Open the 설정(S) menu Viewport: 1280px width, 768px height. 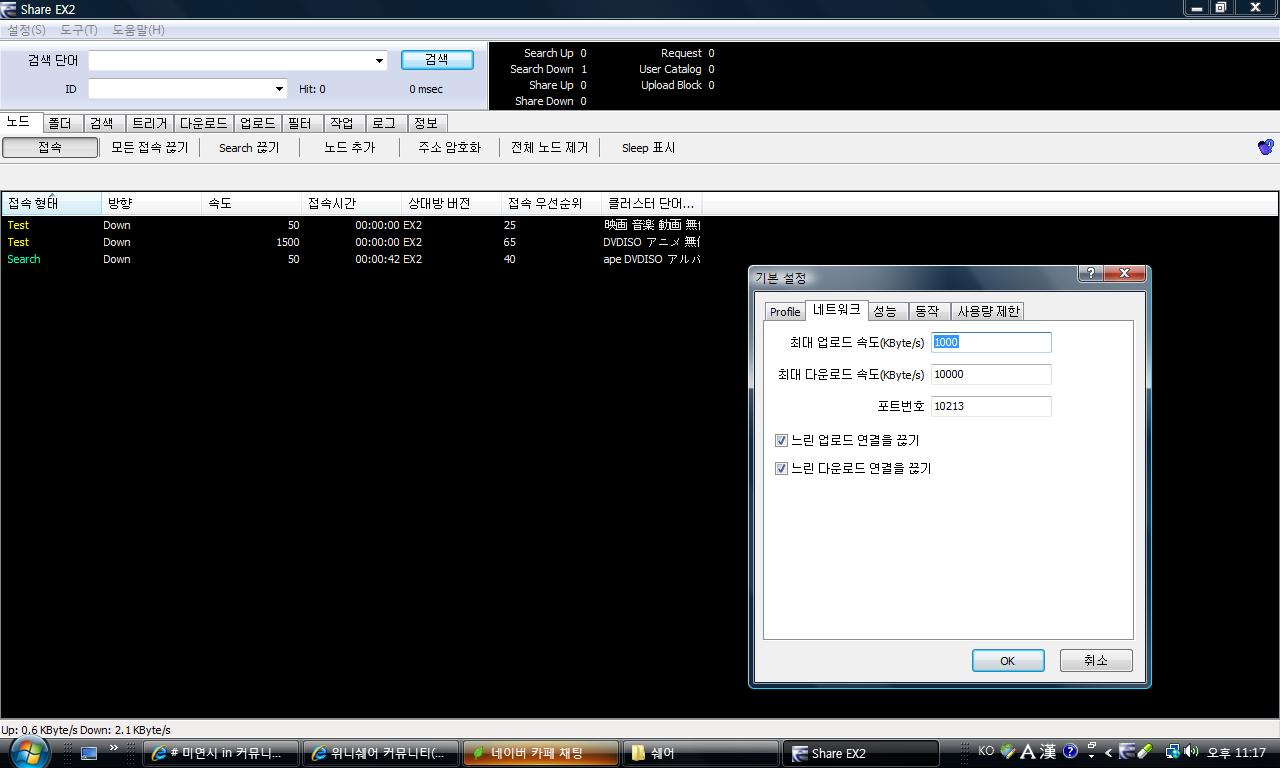coord(26,30)
